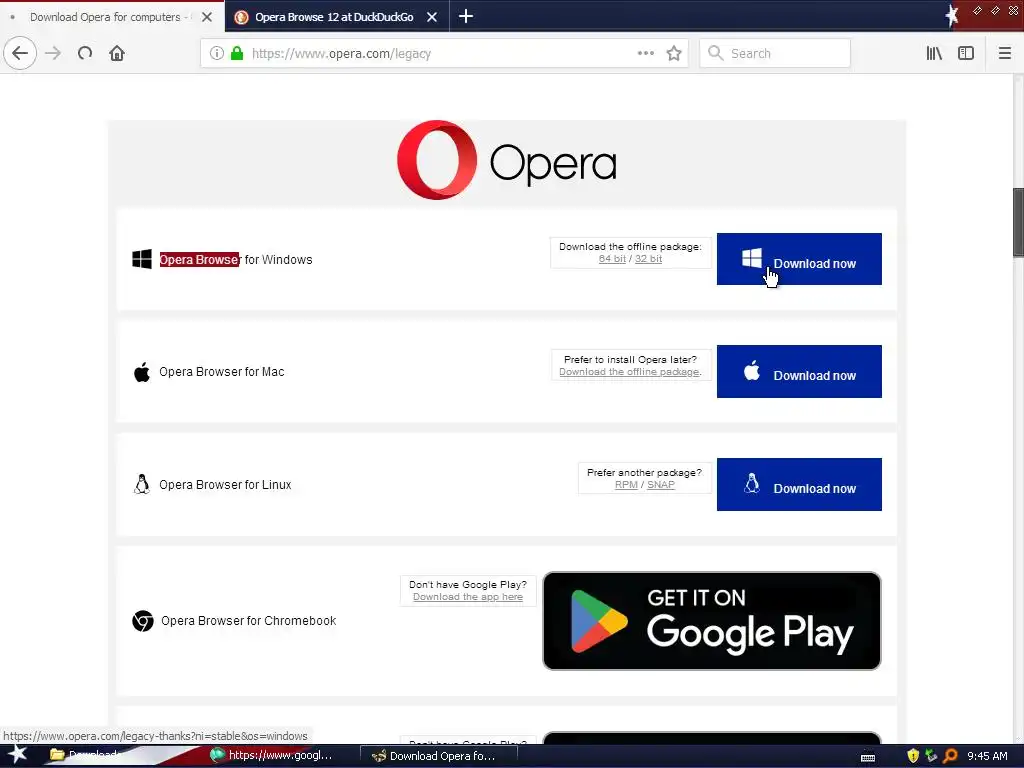Viewport: 1024px width, 768px height.
Task: Click the vertical scrollbar thumb
Action: point(1018,222)
